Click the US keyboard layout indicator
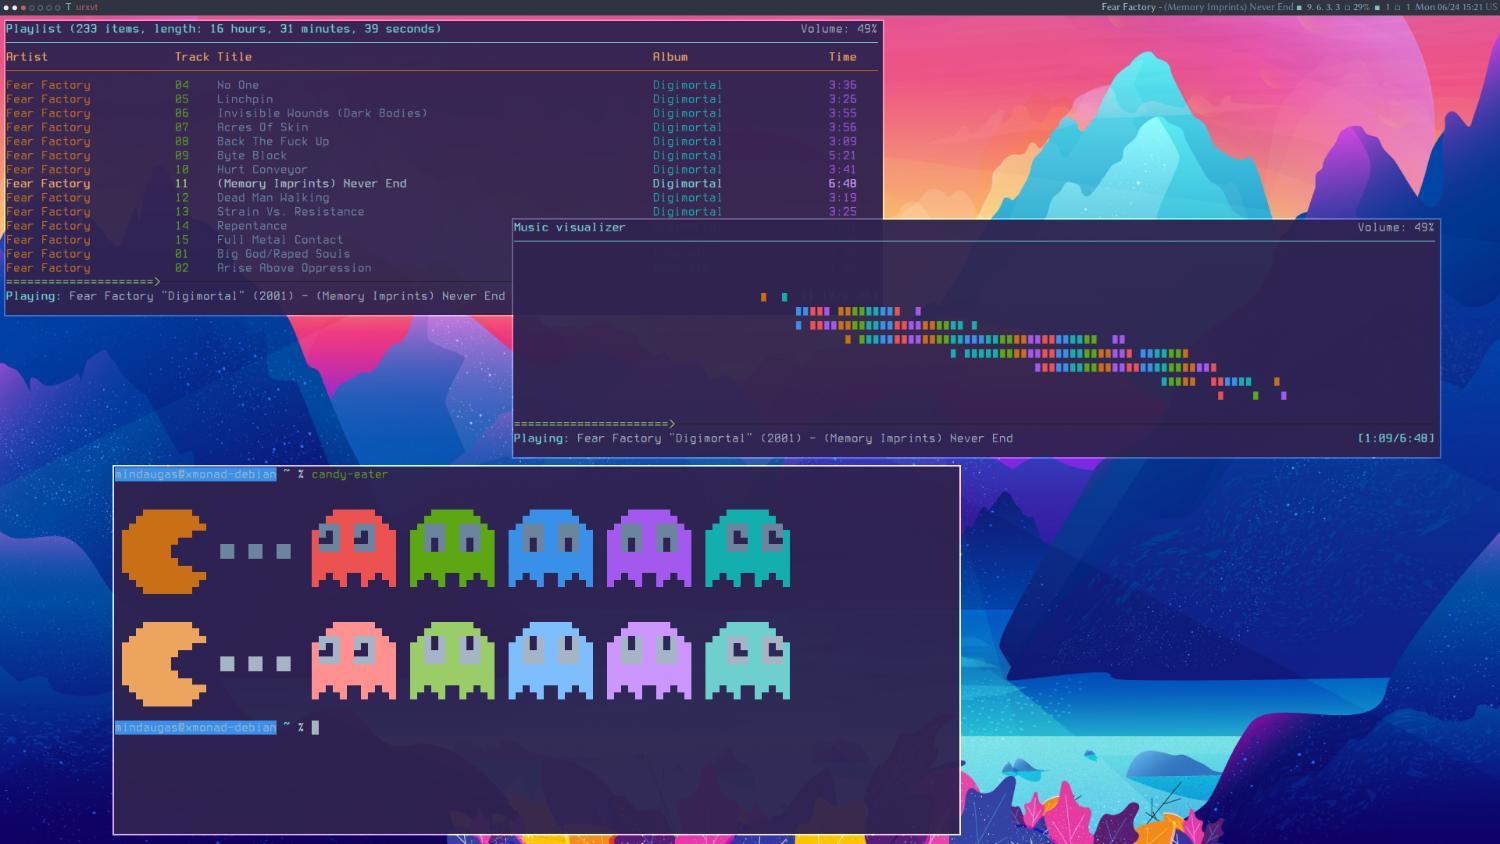The height and width of the screenshot is (844, 1500). click(x=1491, y=7)
